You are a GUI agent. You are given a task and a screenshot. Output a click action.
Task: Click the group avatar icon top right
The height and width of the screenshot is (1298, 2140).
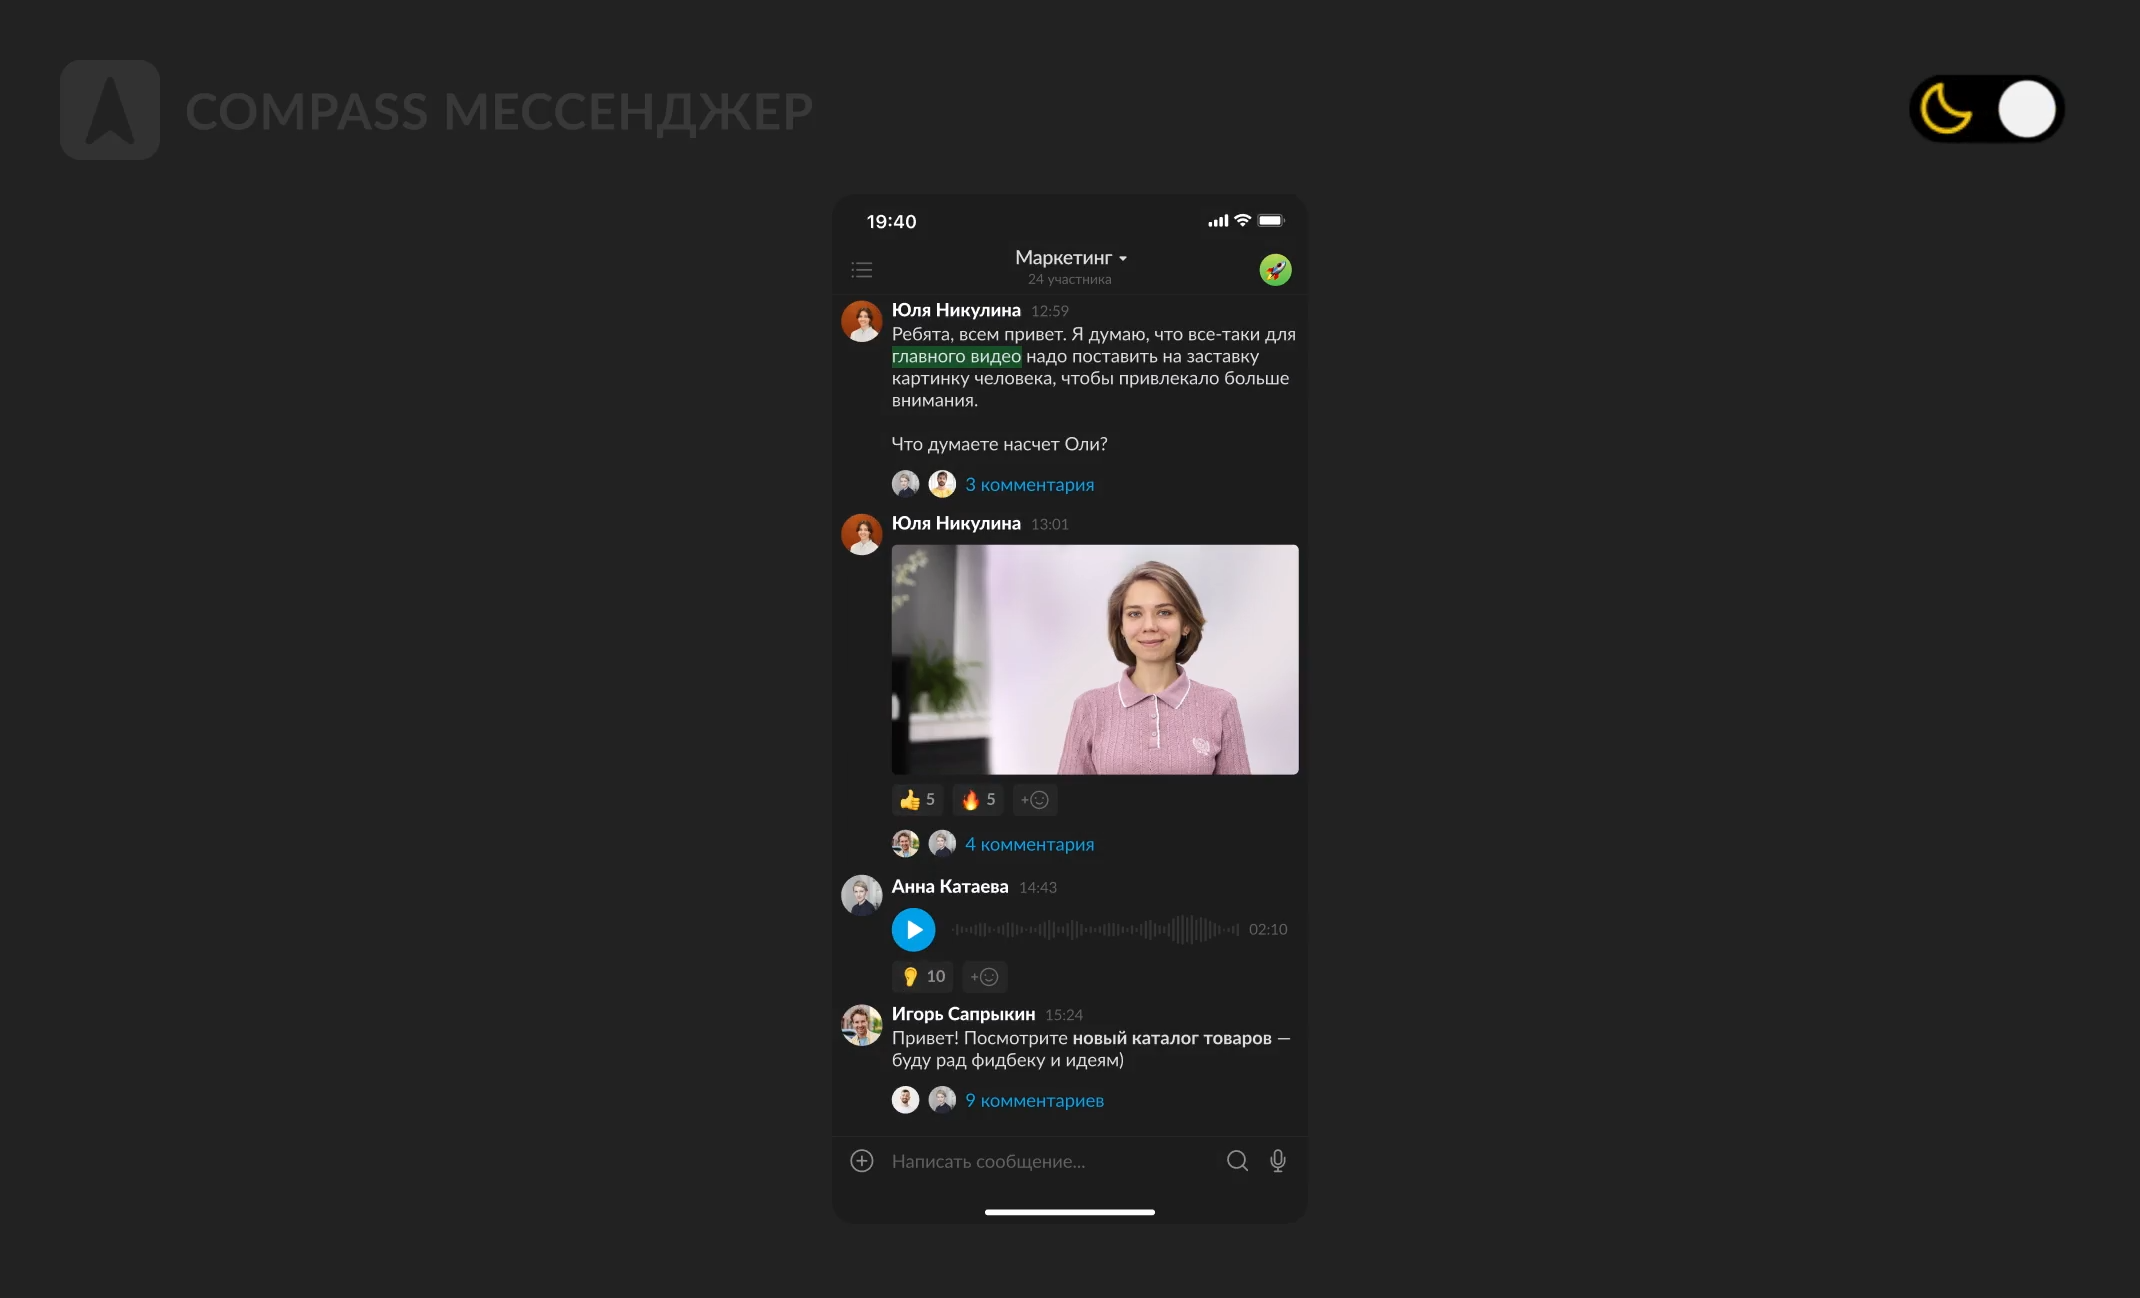[1275, 268]
